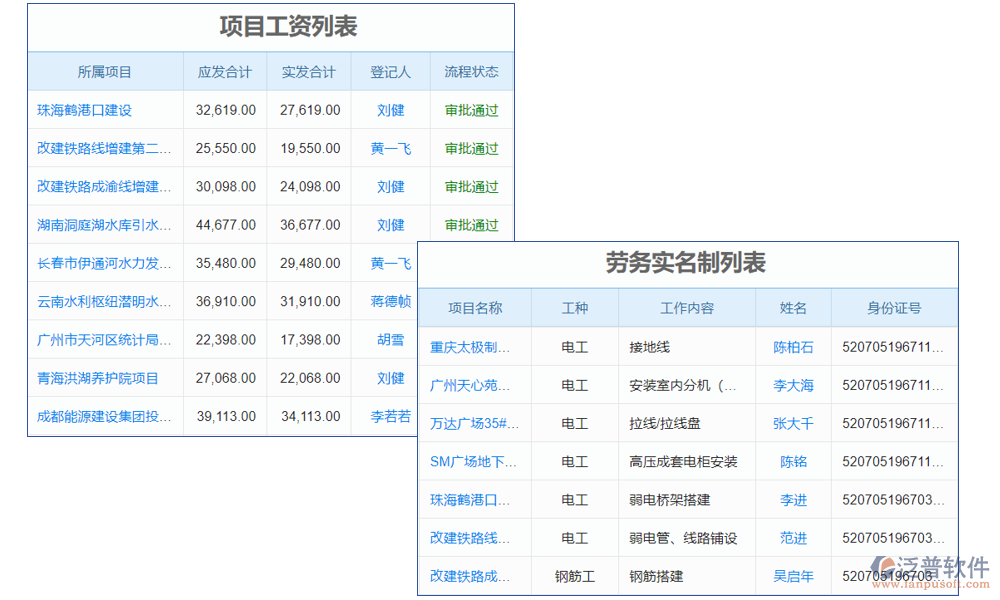Image resolution: width=1000 pixels, height=600 pixels.
Task: Click the 泛普软件 logo watermark
Action: point(932,565)
